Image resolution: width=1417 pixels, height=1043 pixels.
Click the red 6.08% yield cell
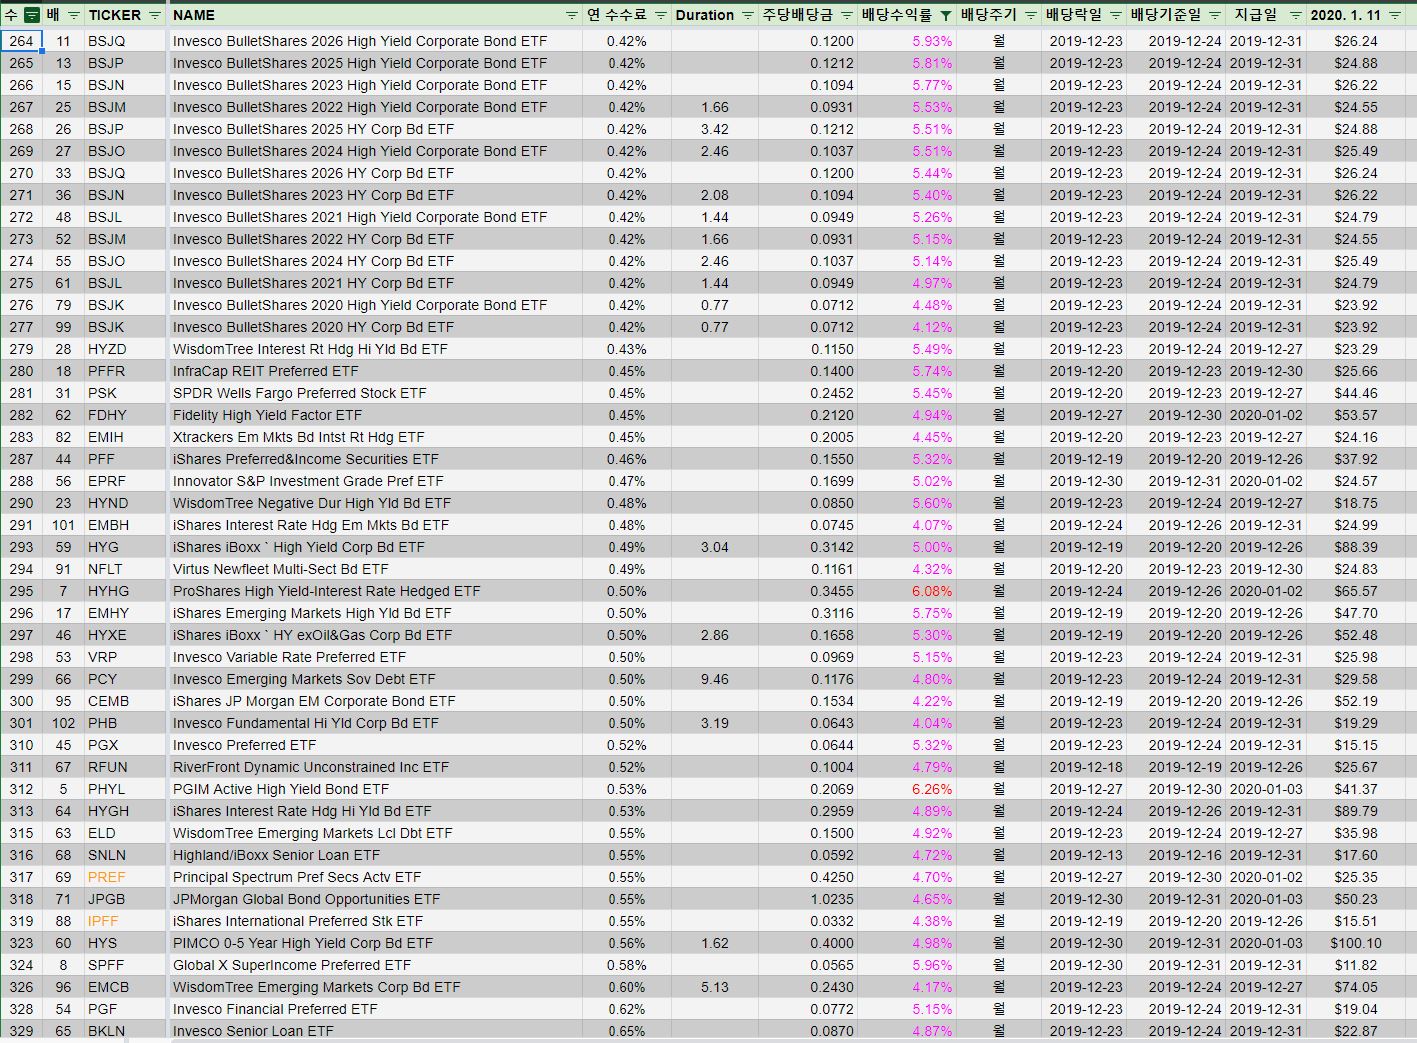[x=907, y=591]
